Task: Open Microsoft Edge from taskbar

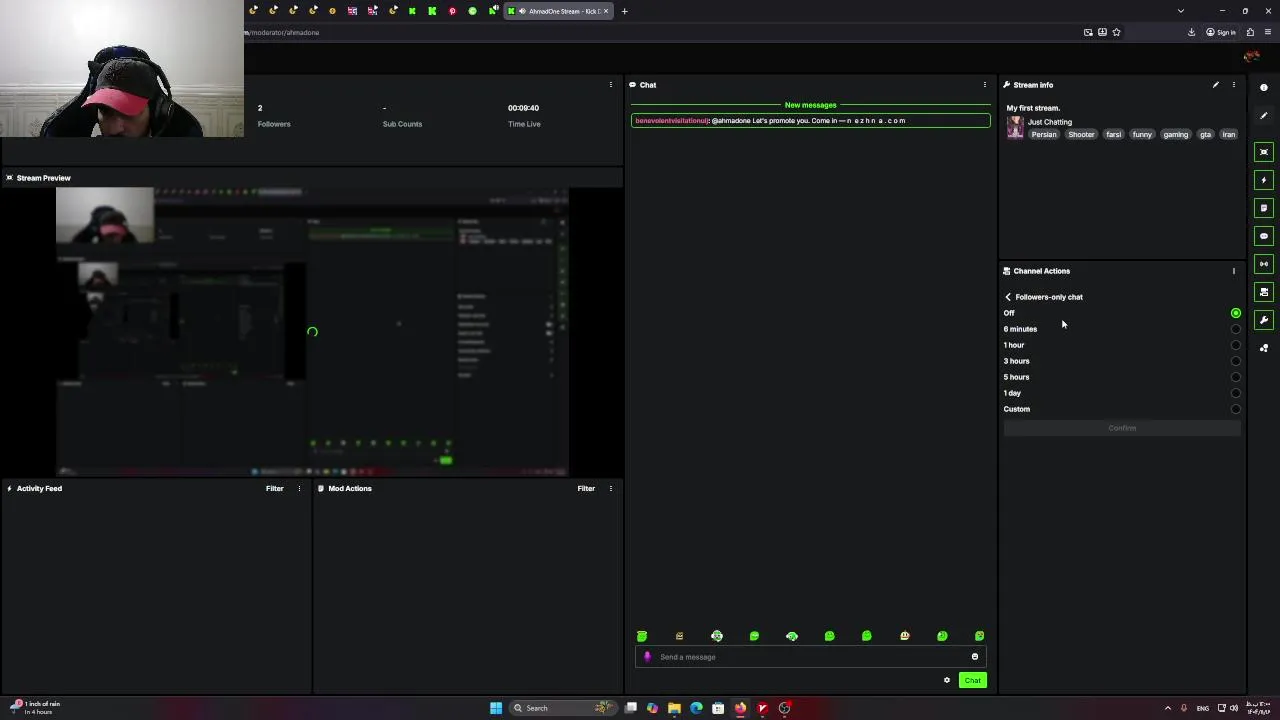Action: [696, 708]
